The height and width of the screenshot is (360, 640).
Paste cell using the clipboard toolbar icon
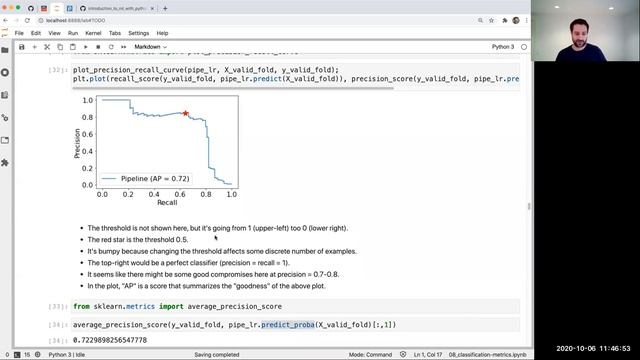click(73, 47)
